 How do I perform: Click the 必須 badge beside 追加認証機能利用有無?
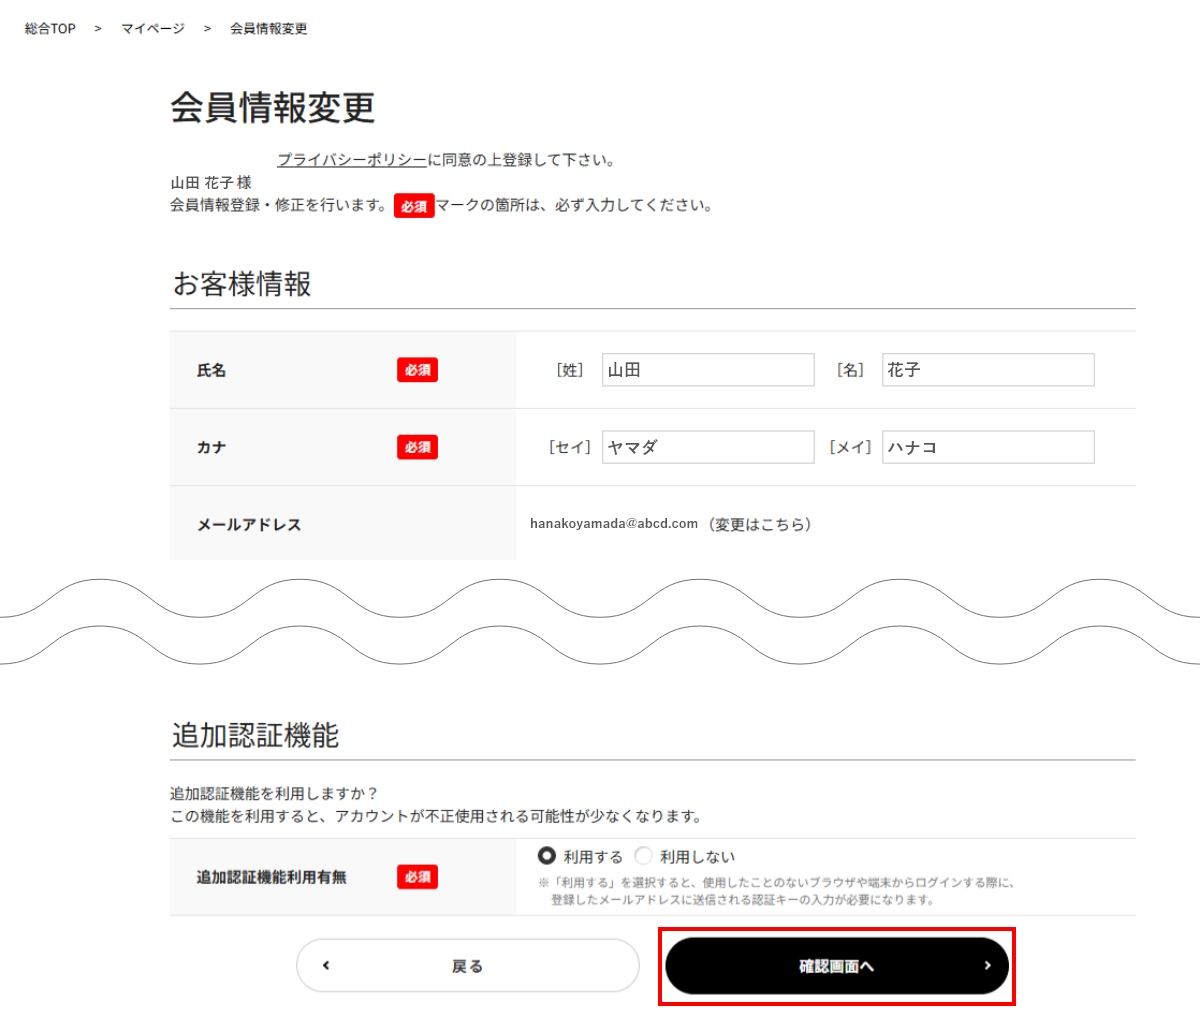click(417, 877)
